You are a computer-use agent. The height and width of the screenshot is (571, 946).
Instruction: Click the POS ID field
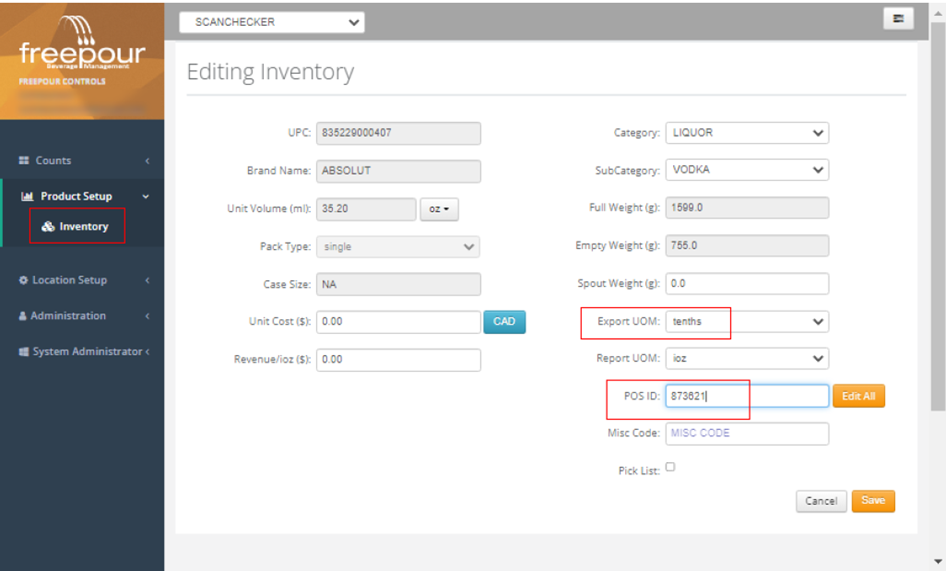click(x=747, y=396)
